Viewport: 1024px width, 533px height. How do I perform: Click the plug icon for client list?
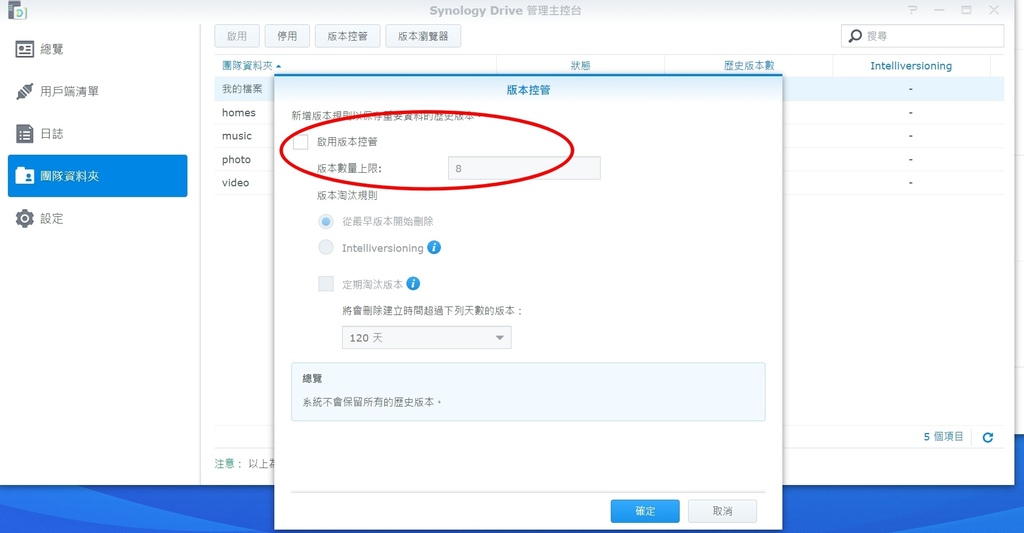coord(25,91)
